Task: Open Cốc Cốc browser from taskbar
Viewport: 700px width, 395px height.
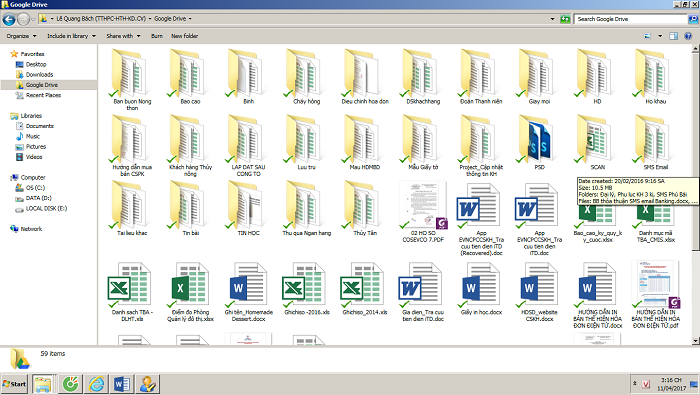Action: [70, 384]
